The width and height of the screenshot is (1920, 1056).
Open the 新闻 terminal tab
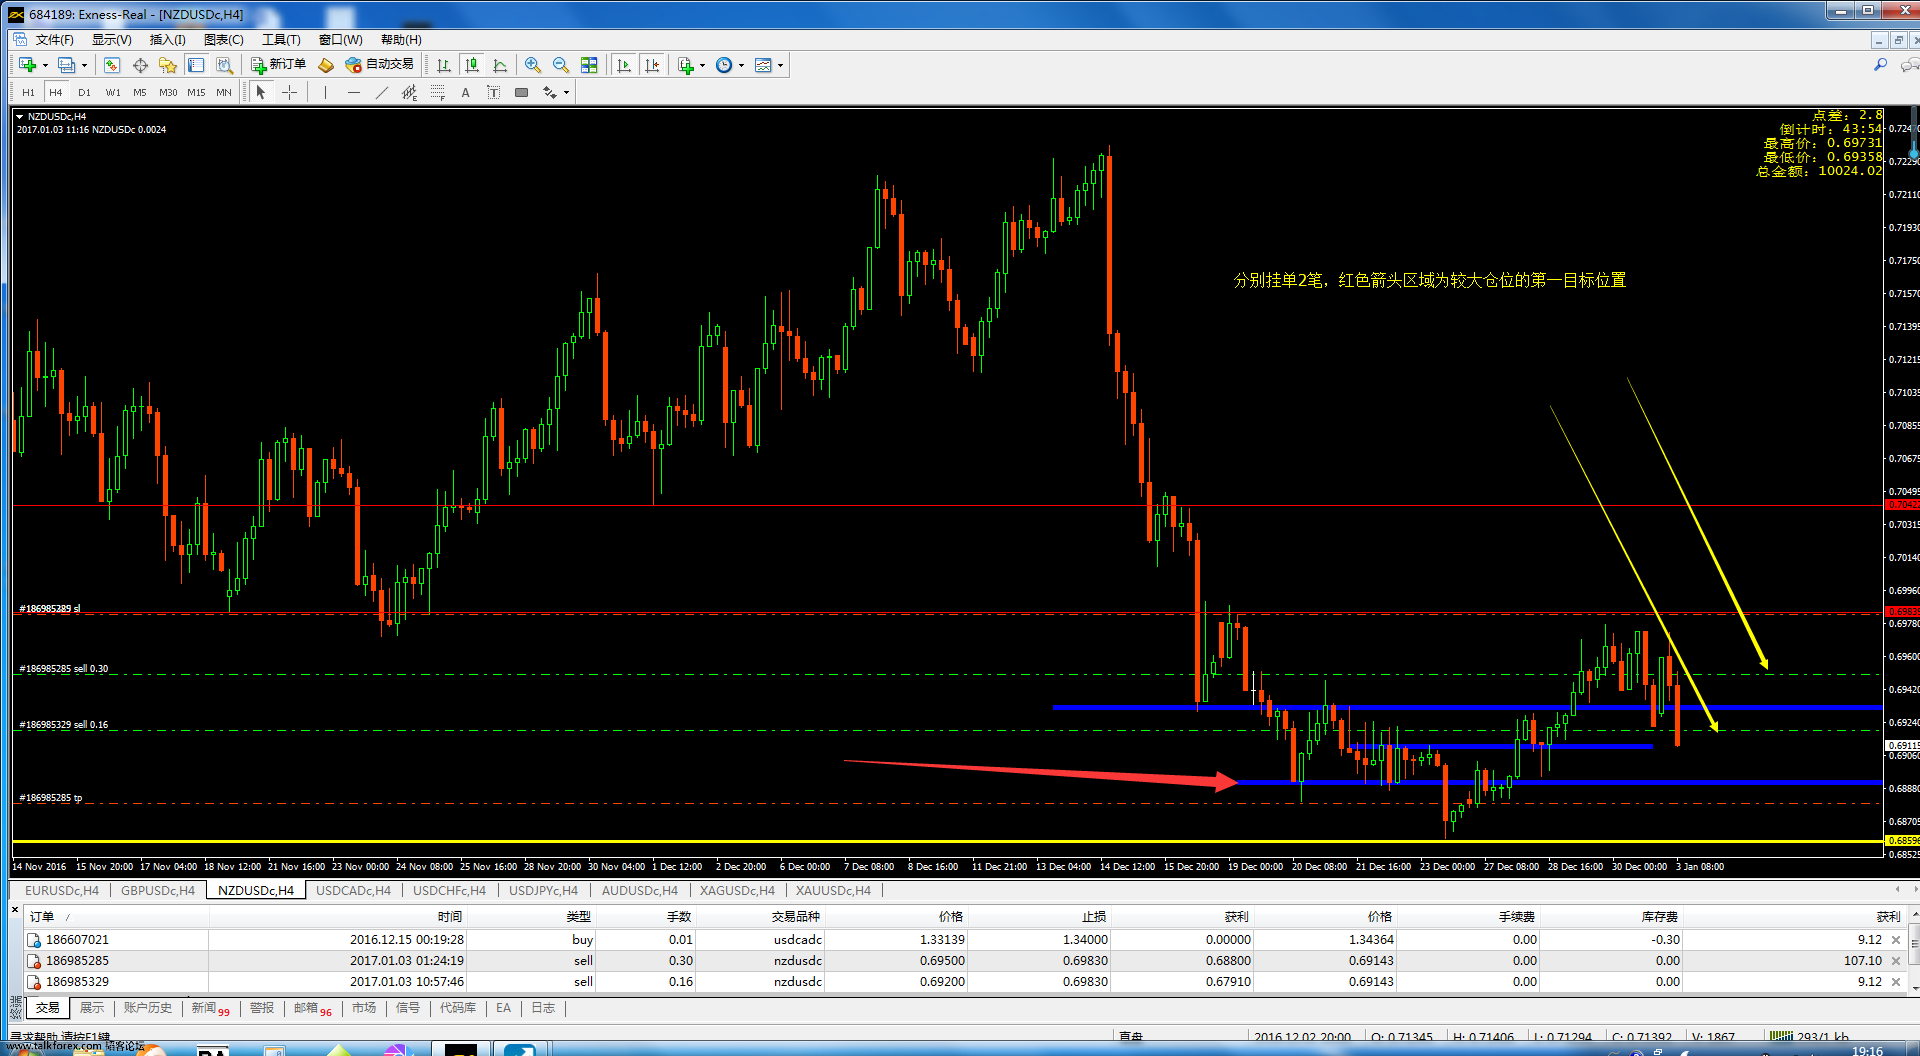[x=210, y=1008]
